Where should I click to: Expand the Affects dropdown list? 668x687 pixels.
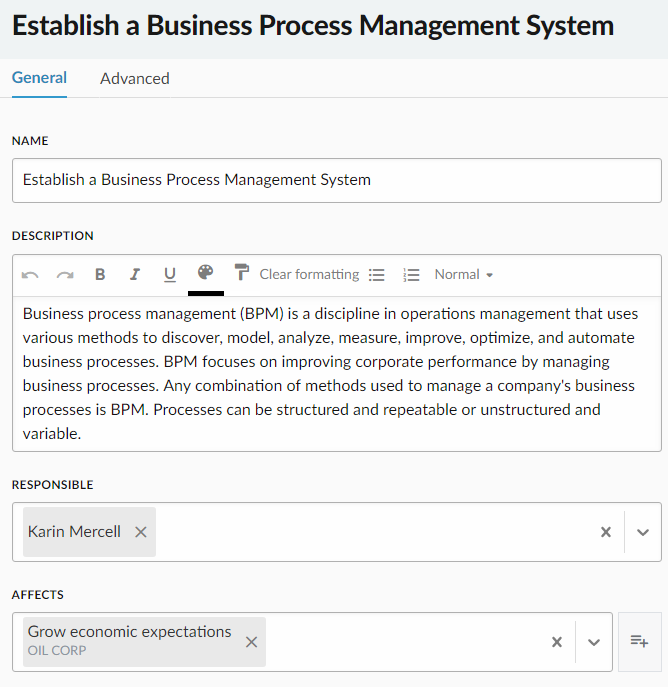(594, 642)
